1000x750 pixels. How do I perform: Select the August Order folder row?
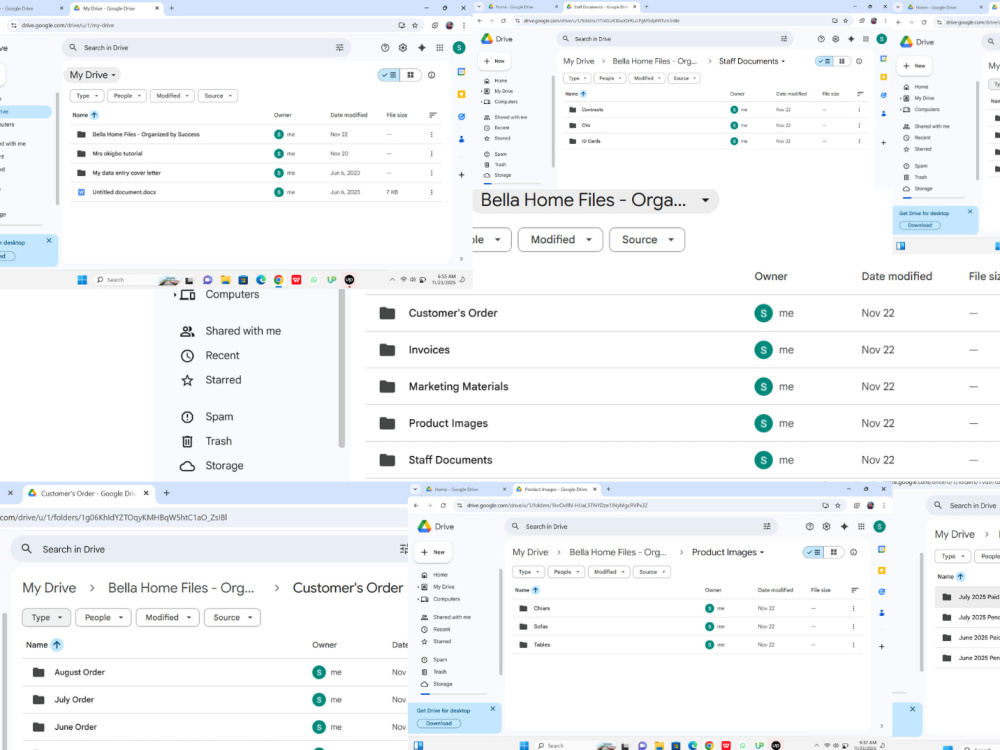point(215,672)
